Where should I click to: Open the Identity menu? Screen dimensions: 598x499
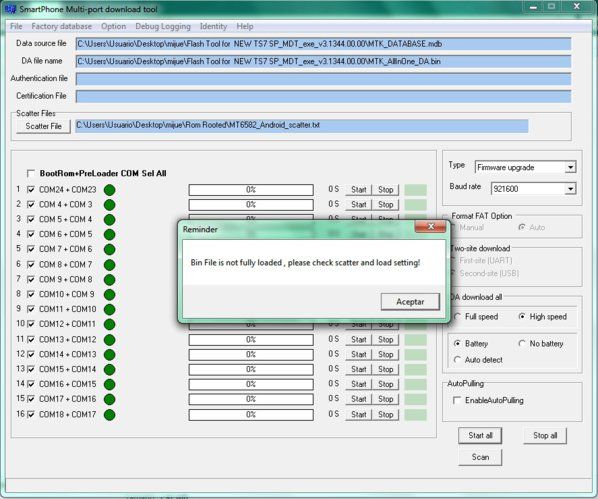(x=213, y=26)
